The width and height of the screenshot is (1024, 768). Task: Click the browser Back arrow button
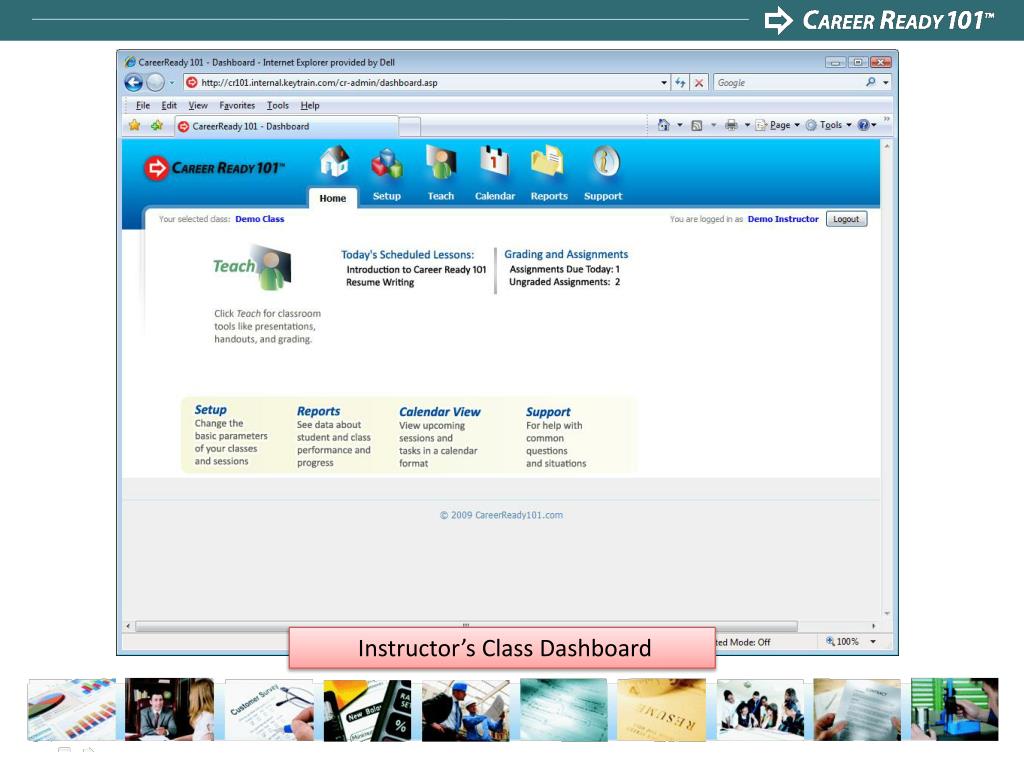[x=134, y=82]
